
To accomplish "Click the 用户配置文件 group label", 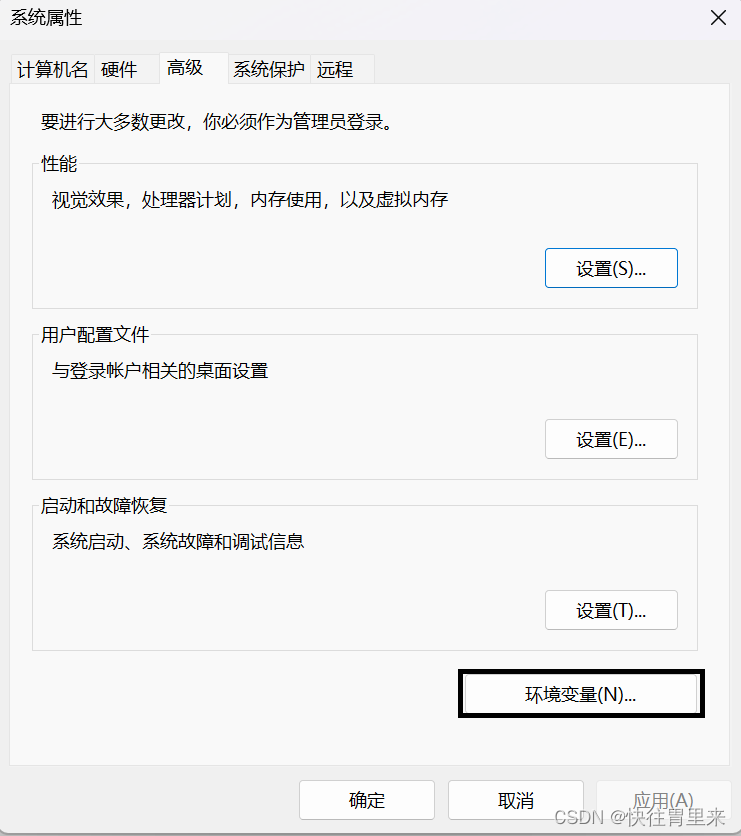I will pos(95,334).
